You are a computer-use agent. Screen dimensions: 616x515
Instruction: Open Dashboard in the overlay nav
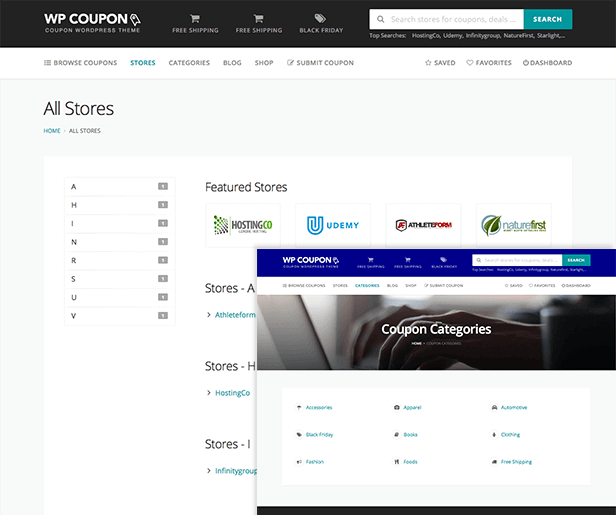[576, 286]
